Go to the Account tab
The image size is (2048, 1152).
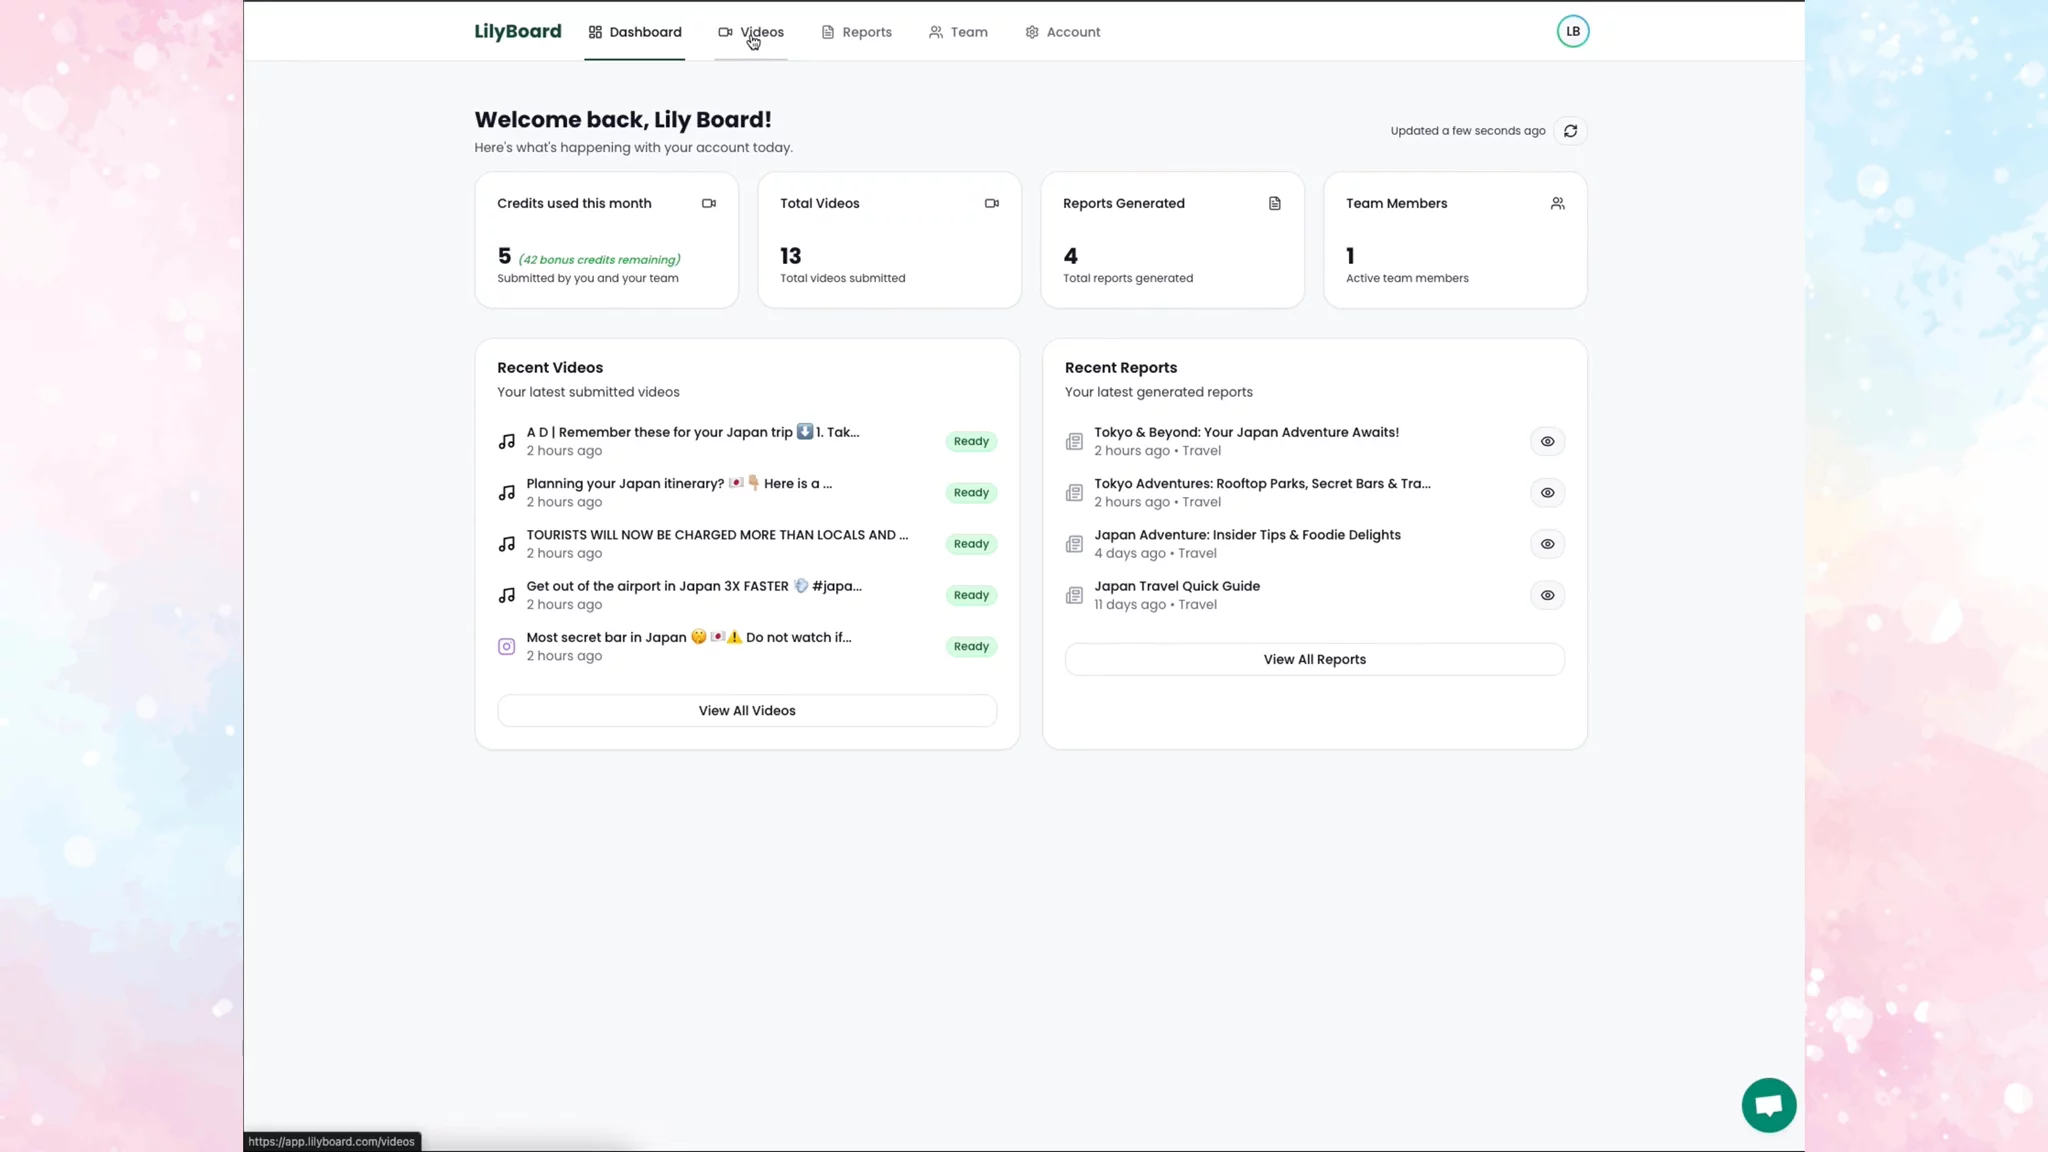[1063, 32]
